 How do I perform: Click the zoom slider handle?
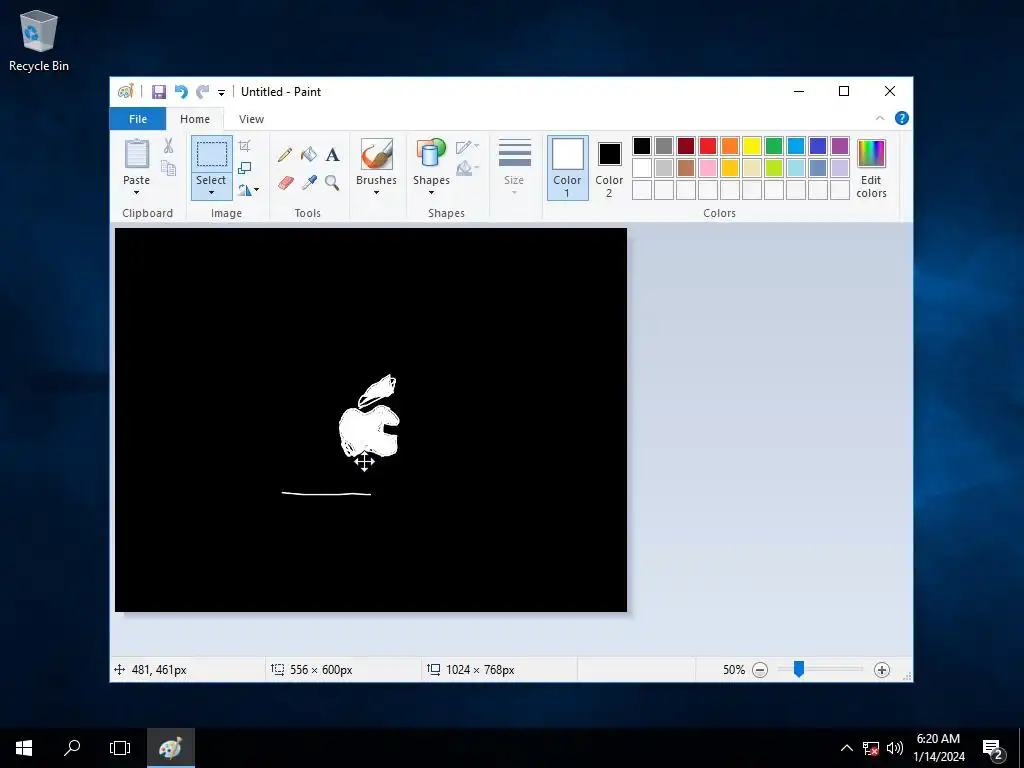click(799, 669)
